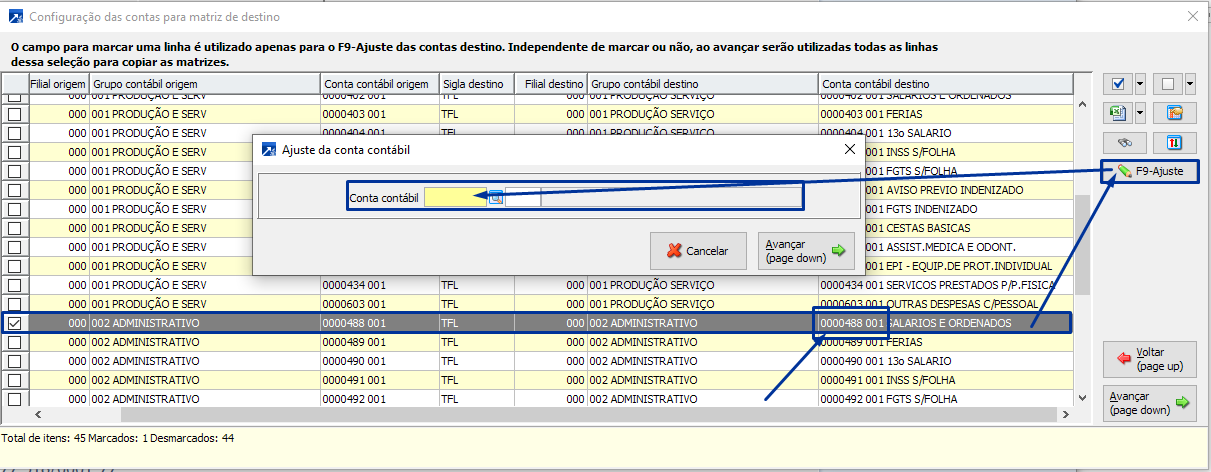1211x472 pixels.
Task: Click the Excel export icon button
Action: (x=1118, y=112)
